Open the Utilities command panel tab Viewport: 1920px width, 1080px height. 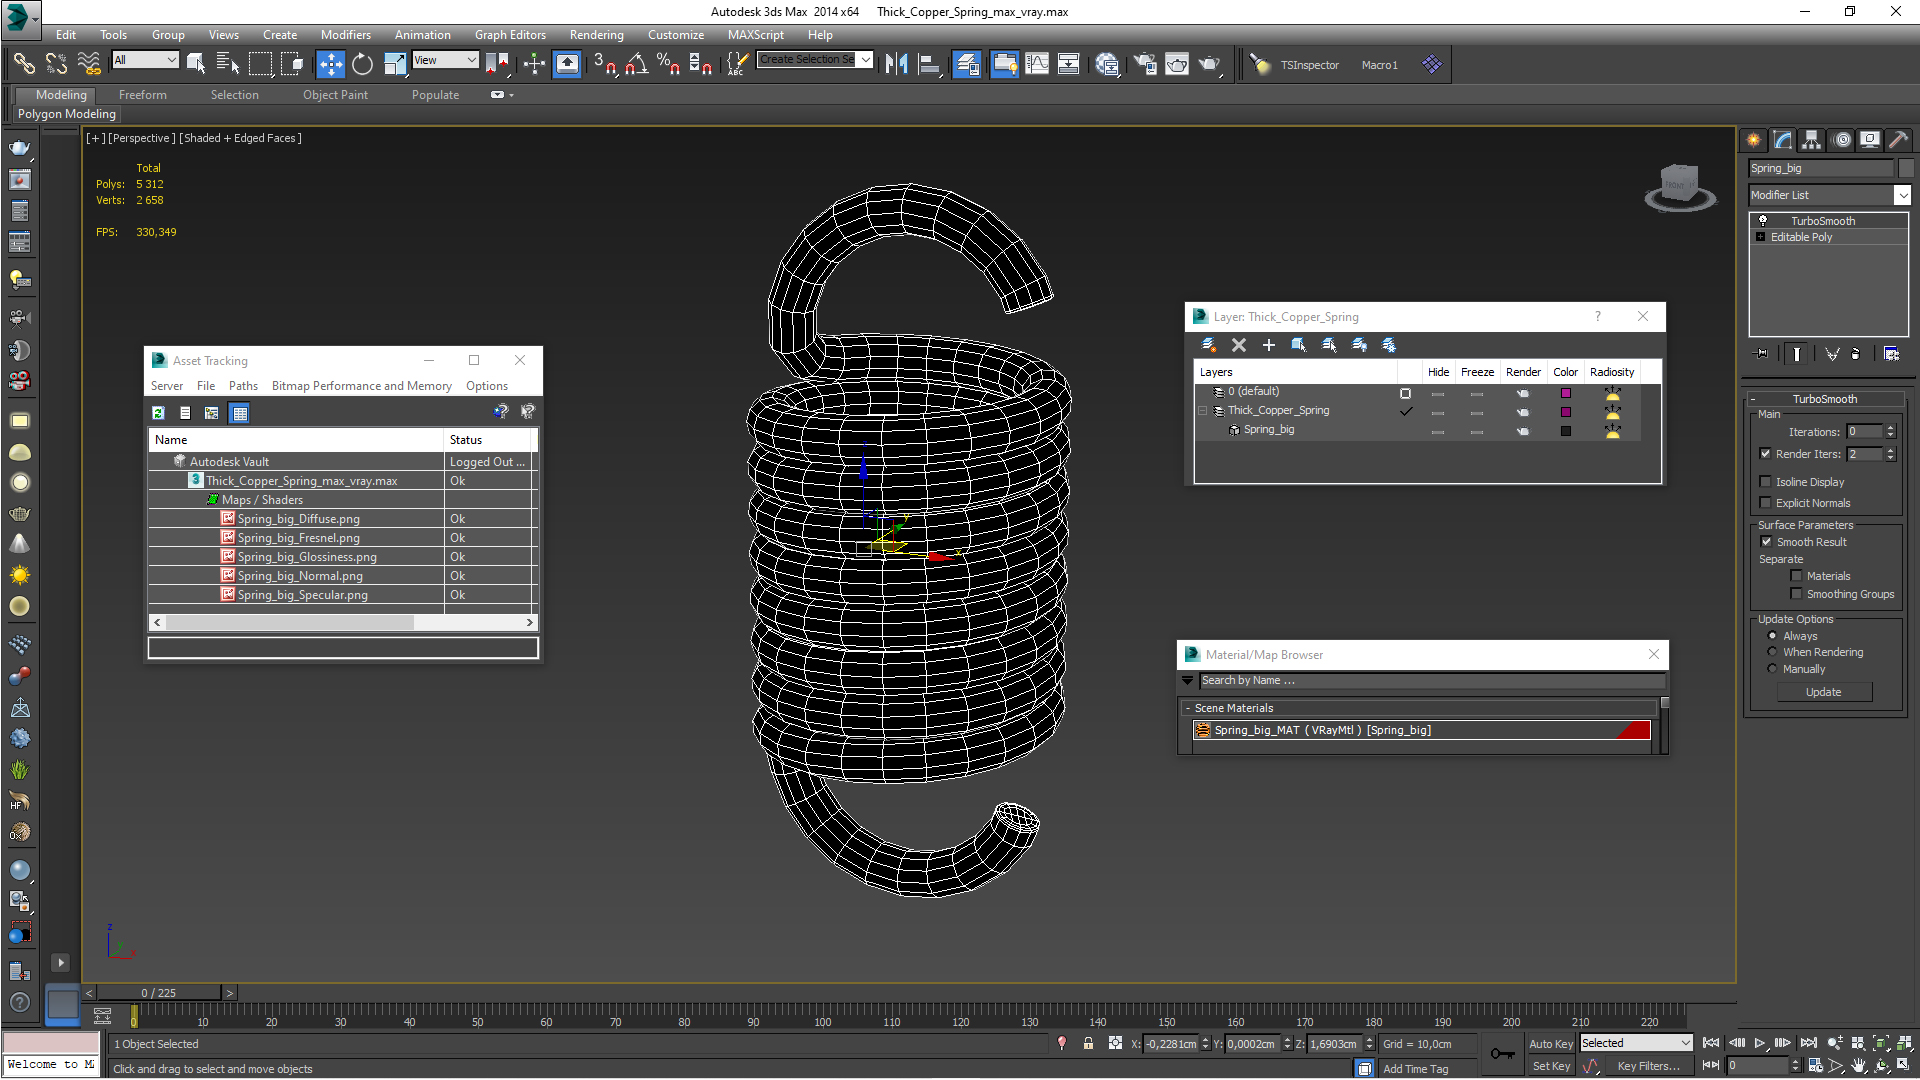pyautogui.click(x=1899, y=140)
